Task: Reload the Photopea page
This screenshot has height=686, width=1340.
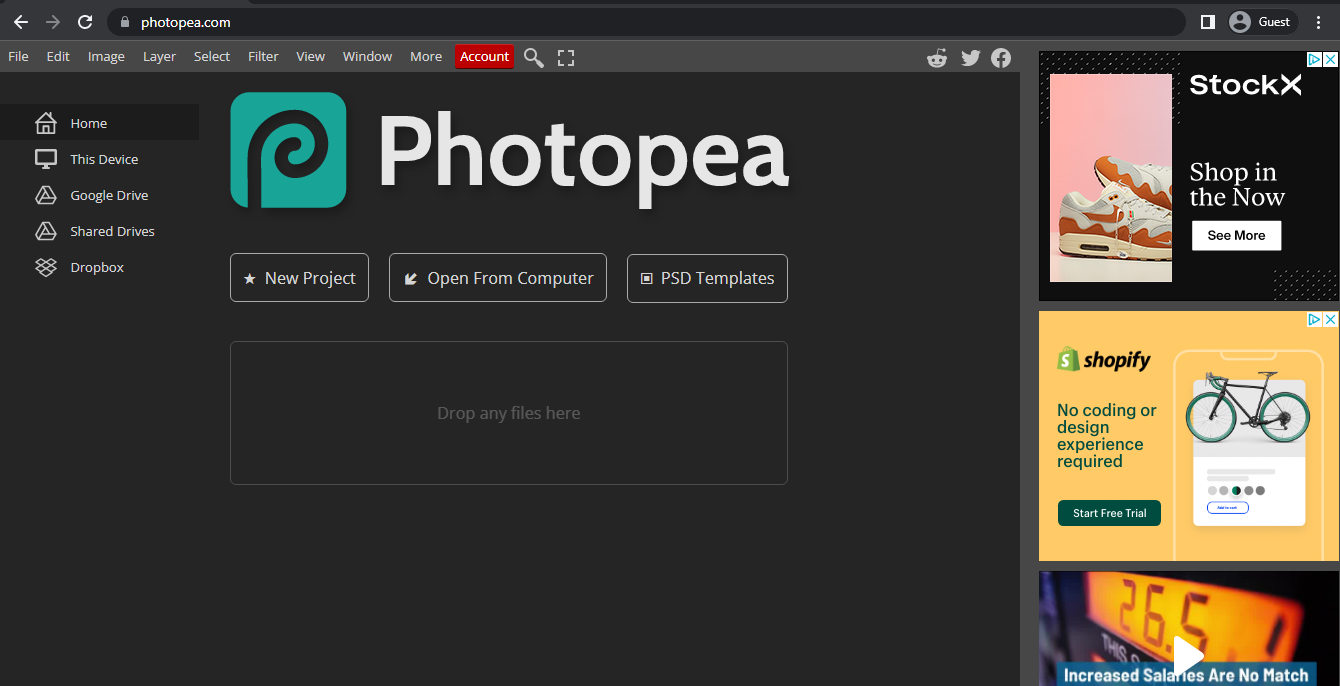Action: tap(85, 22)
